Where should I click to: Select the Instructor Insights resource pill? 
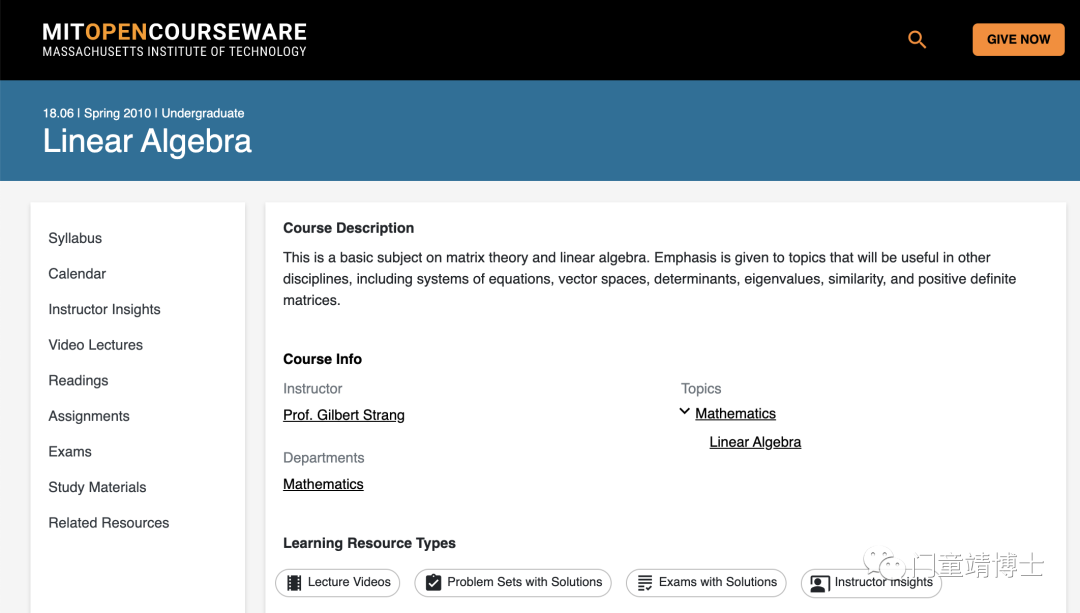click(871, 583)
